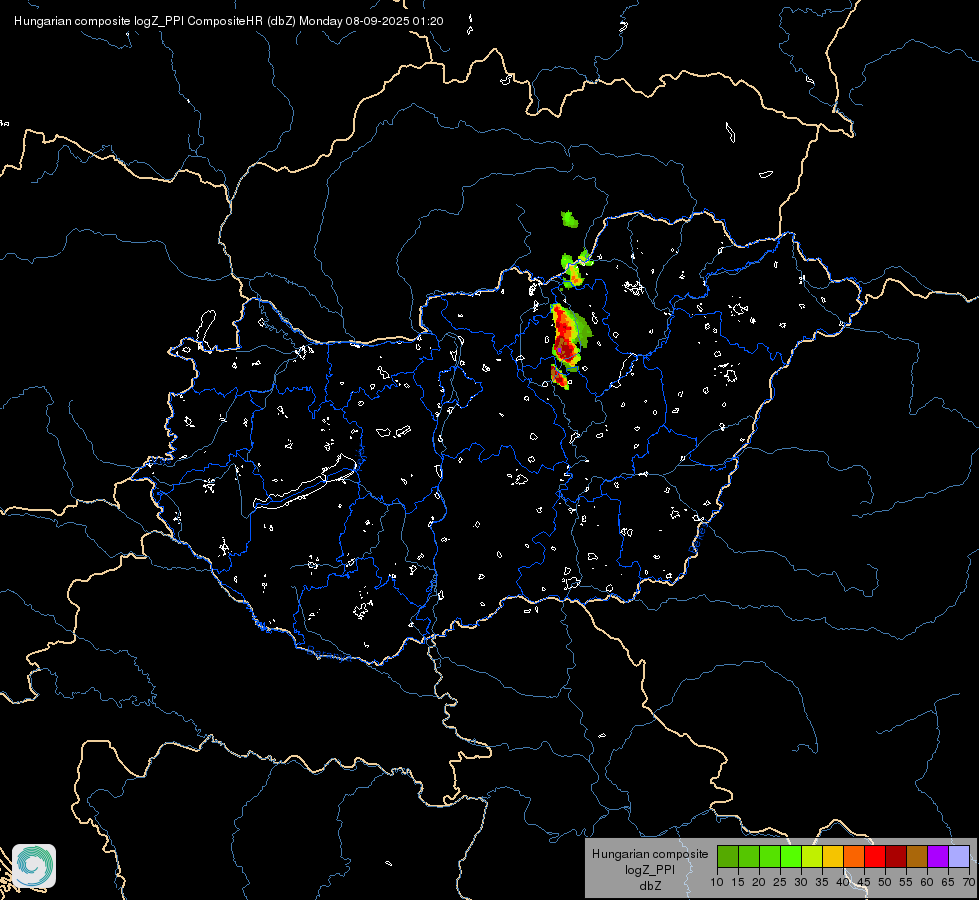Pick the 55–60 dBZ brown legend swatch

(917, 857)
